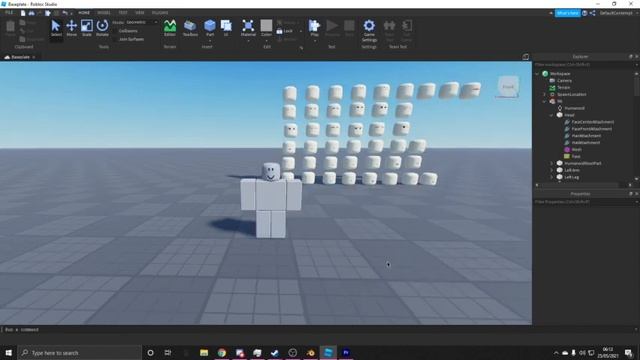The image size is (640, 360).
Task: Click into Explorer filter workspace field
Action: [584, 64]
